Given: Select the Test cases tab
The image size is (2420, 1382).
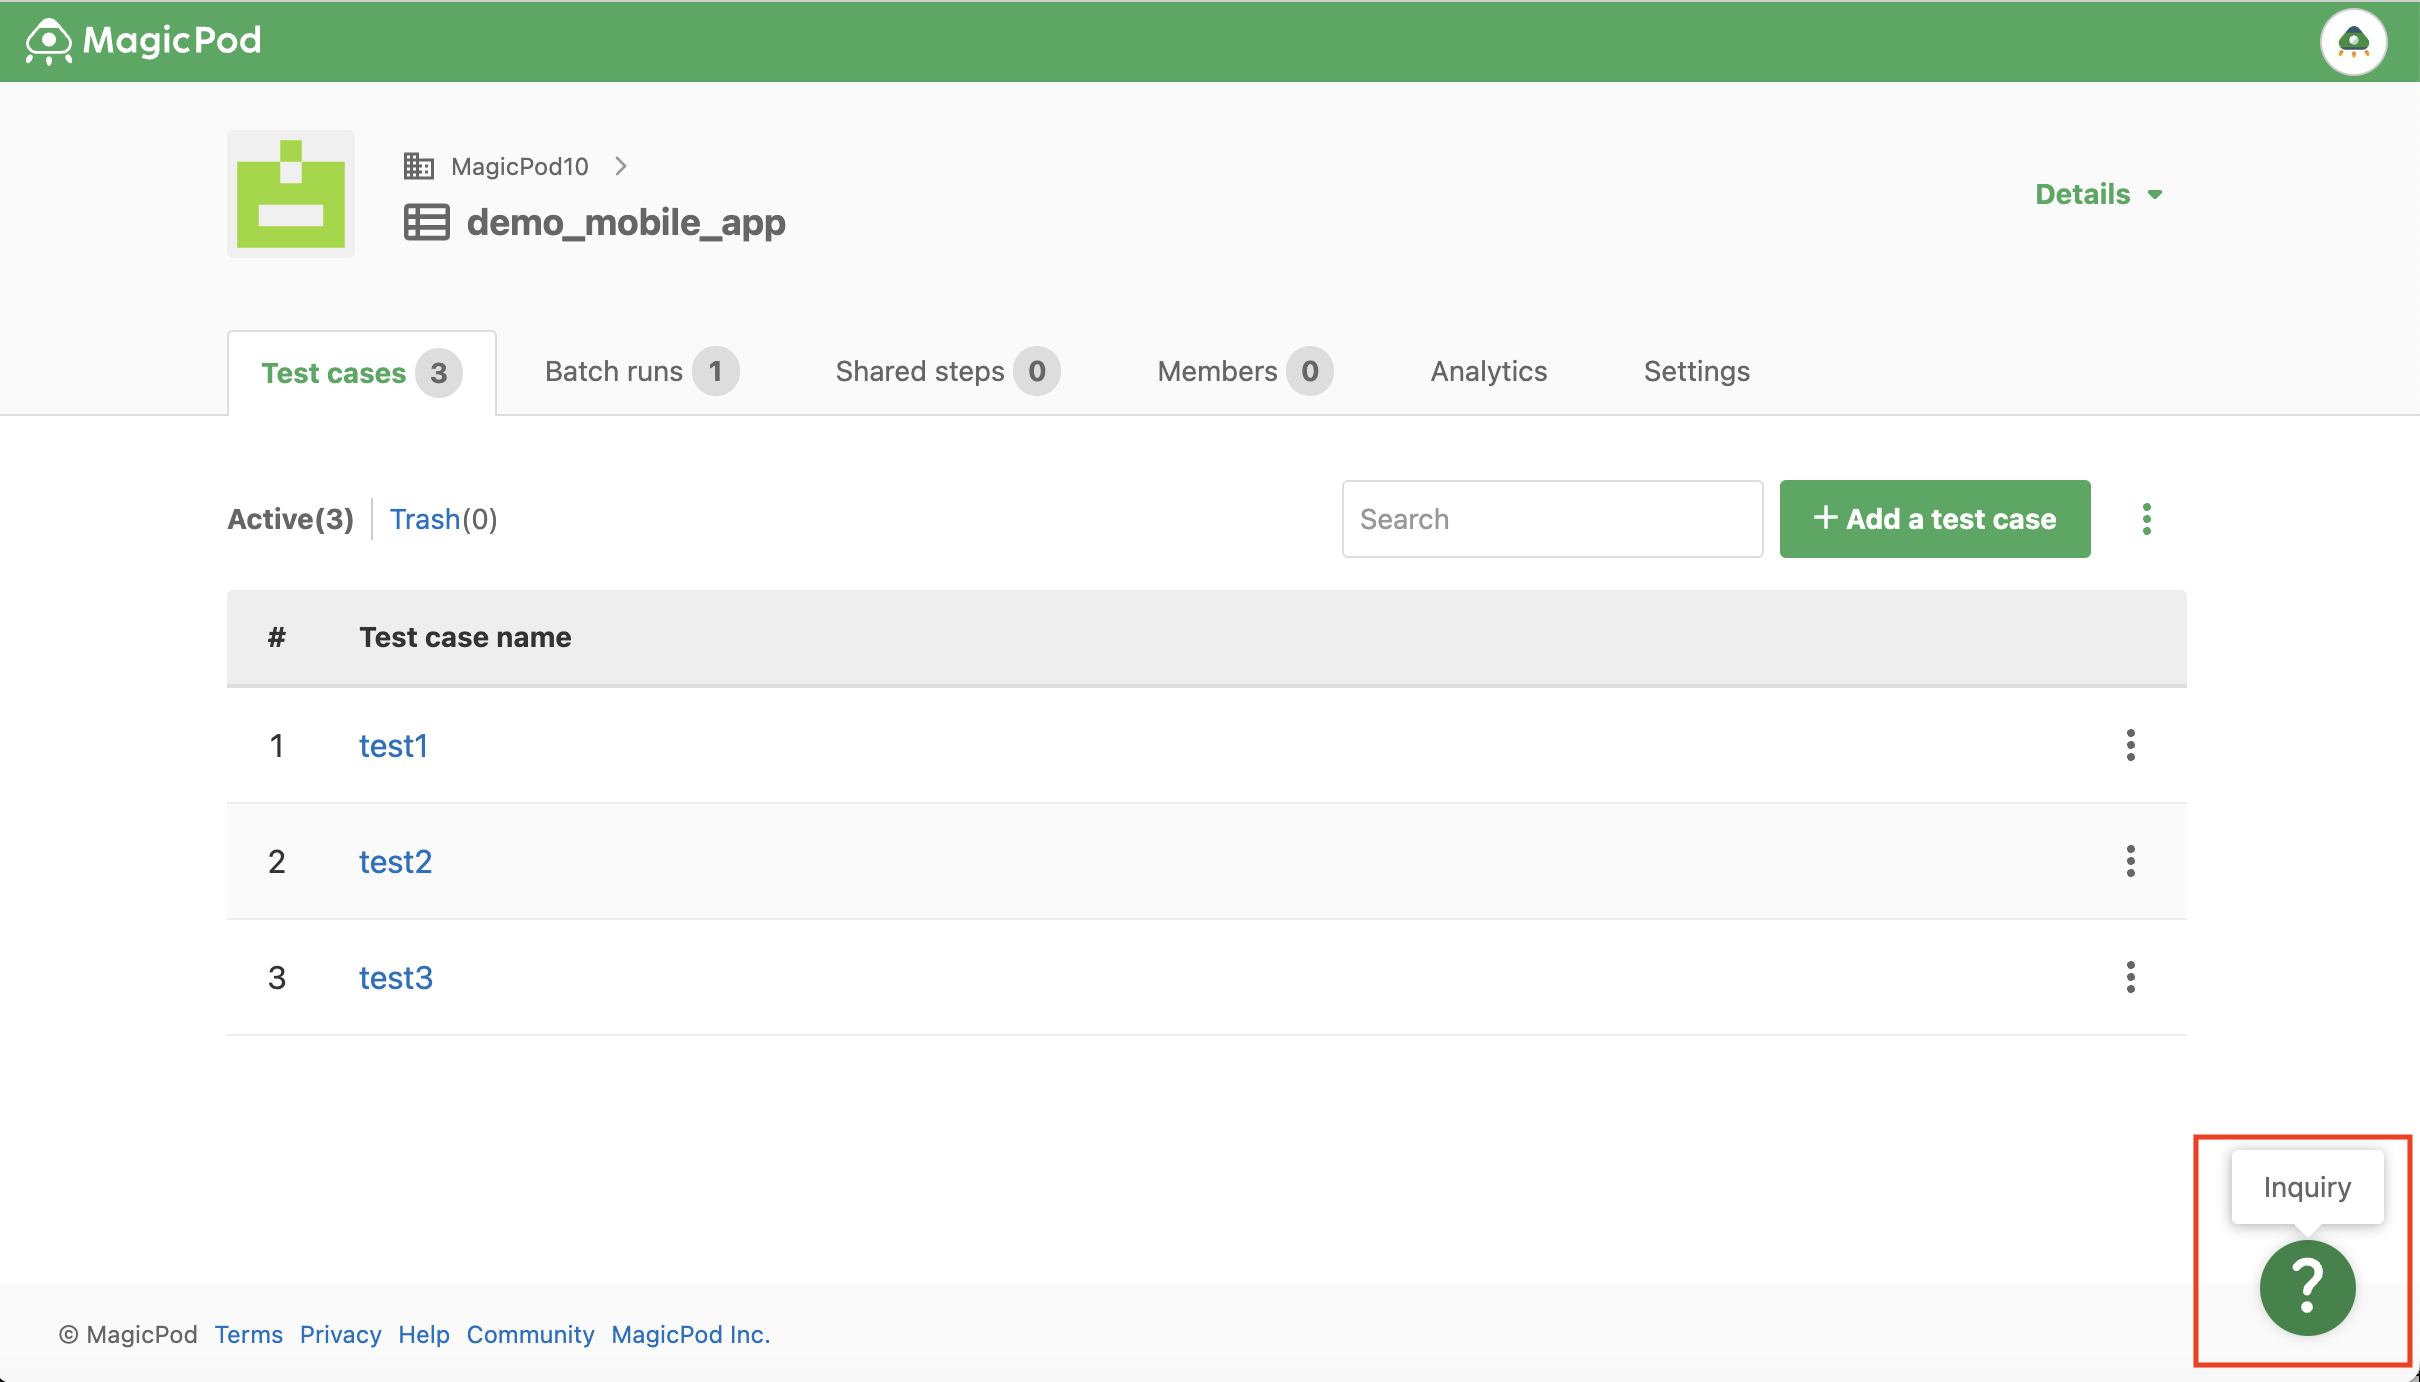Looking at the screenshot, I should coord(361,373).
